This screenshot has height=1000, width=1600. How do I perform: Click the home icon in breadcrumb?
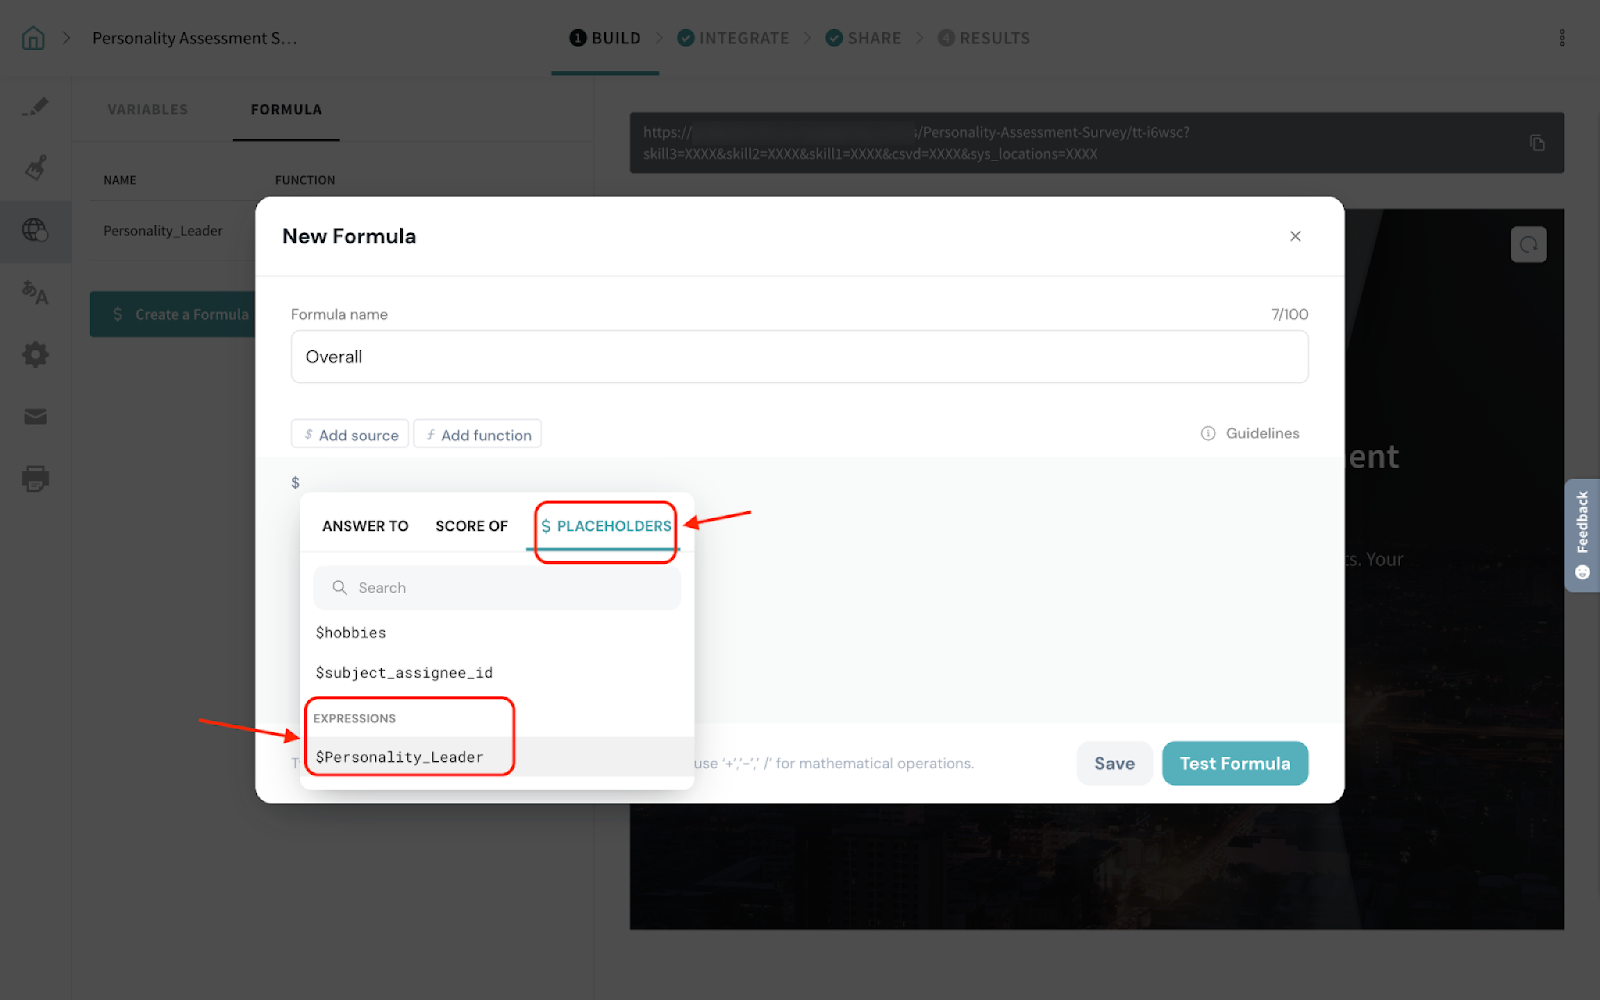coord(33,38)
